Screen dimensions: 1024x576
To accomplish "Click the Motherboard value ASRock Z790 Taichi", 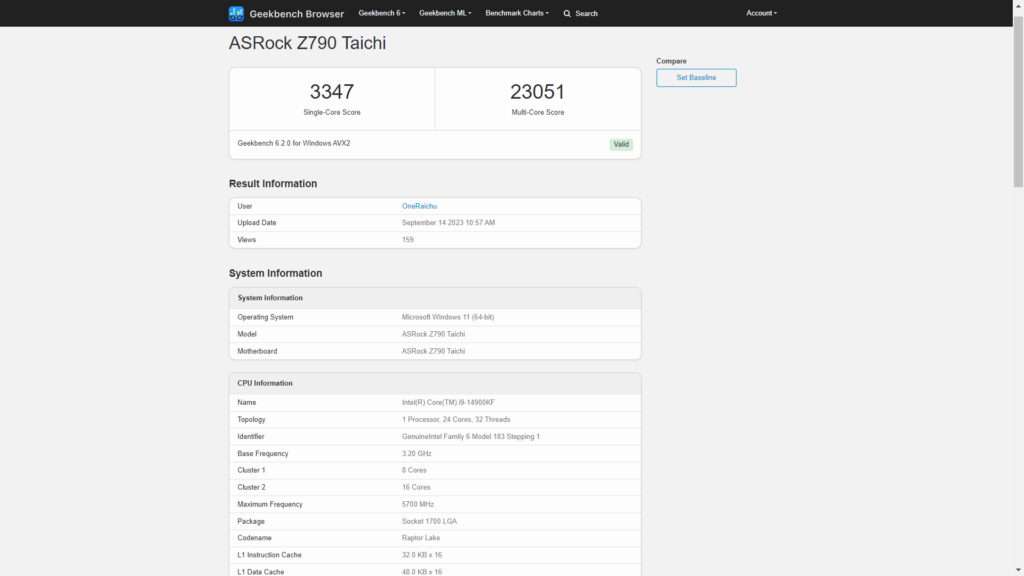I will (433, 351).
